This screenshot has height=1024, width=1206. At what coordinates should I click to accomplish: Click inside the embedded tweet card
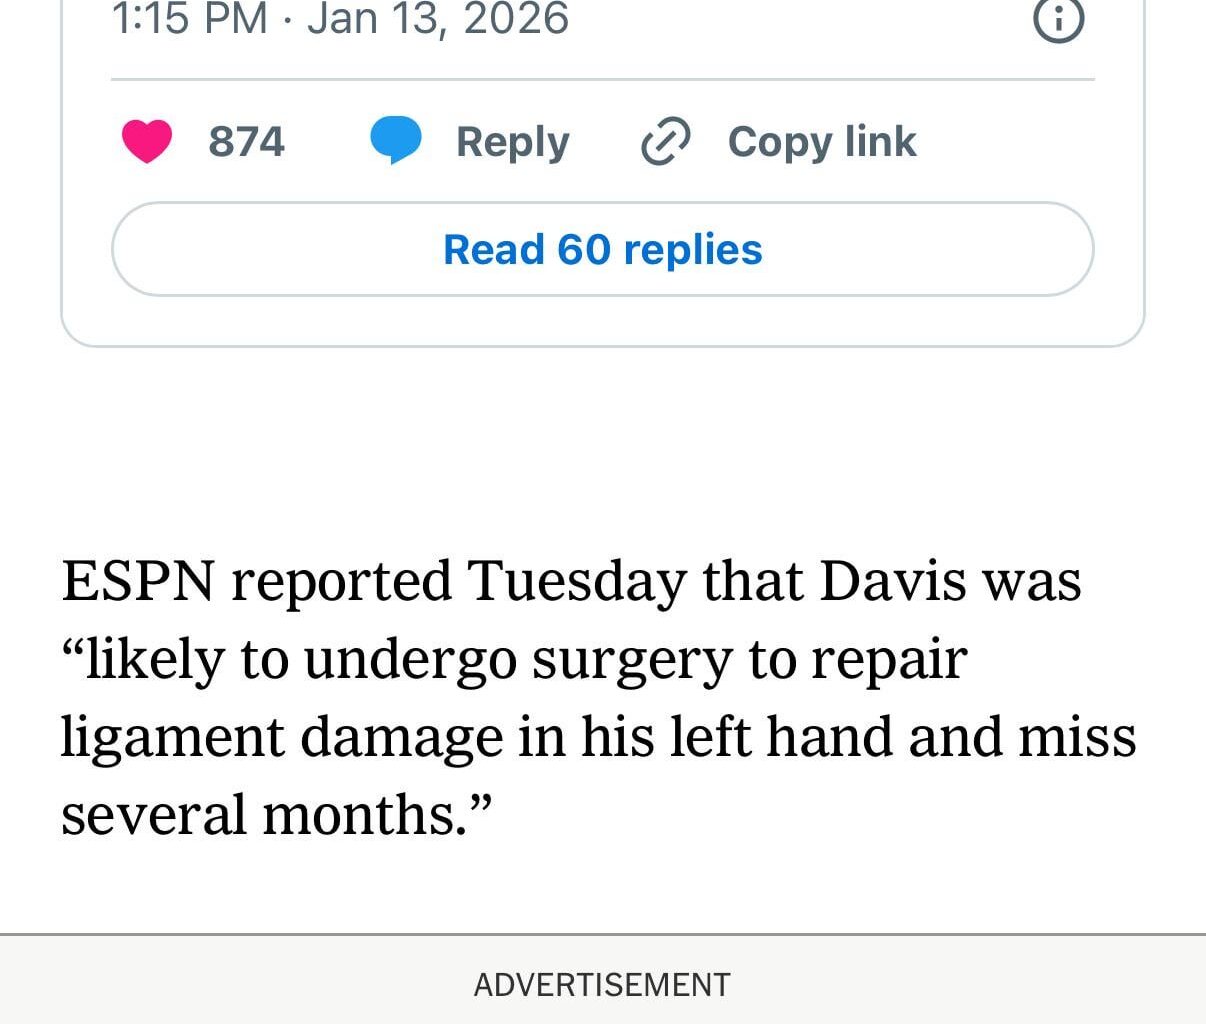[x=602, y=320]
